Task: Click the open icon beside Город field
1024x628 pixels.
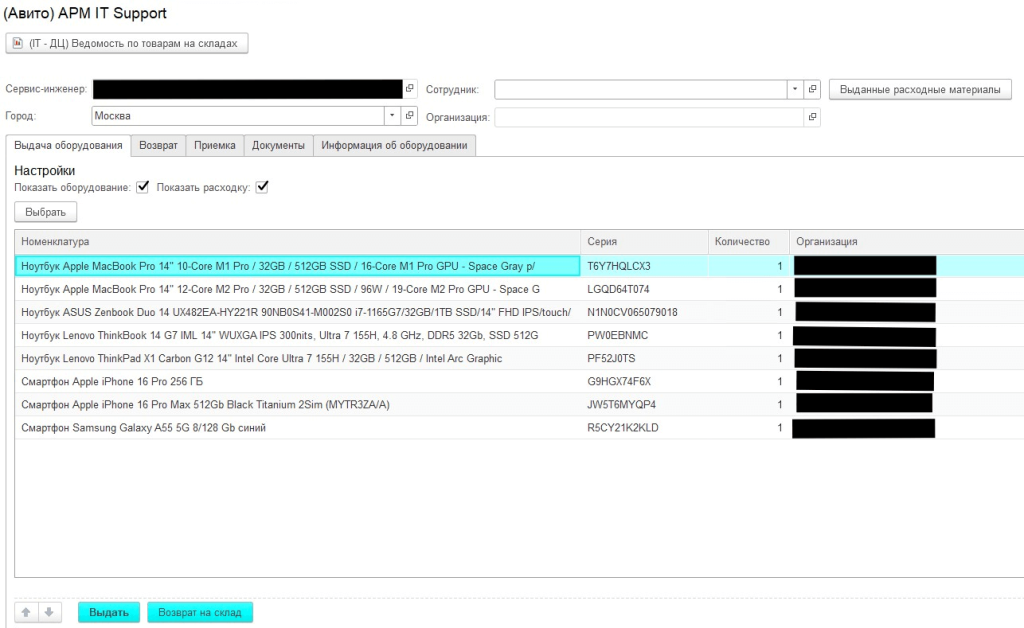Action: tap(410, 116)
